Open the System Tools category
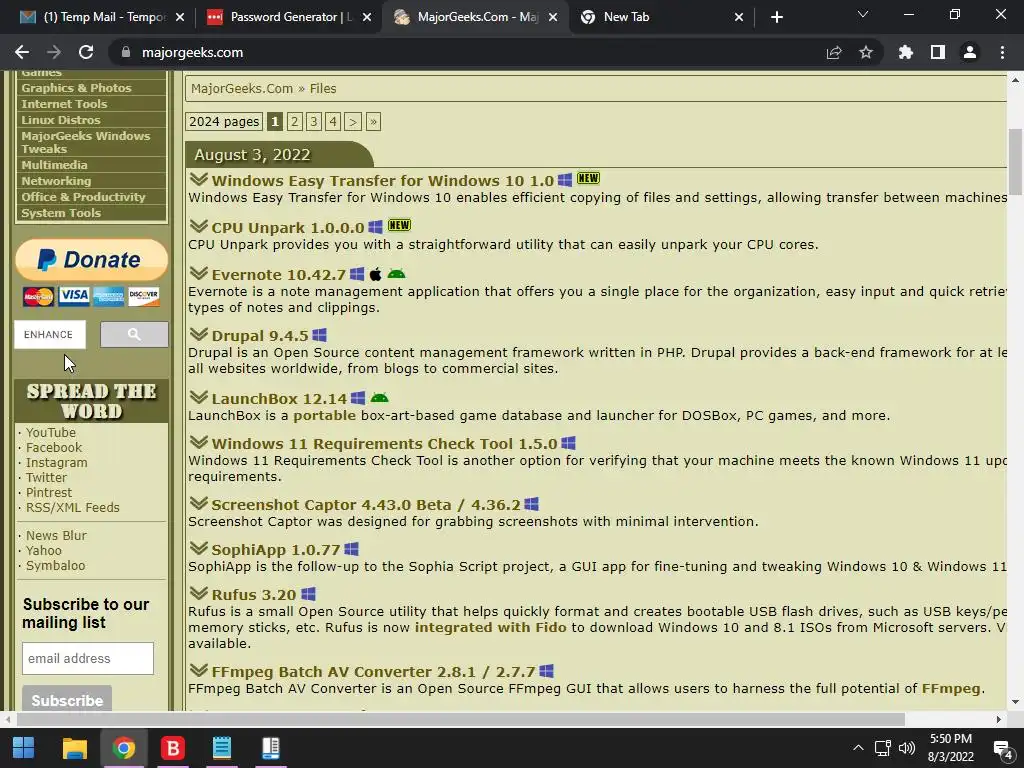The width and height of the screenshot is (1024, 768). click(x=61, y=213)
